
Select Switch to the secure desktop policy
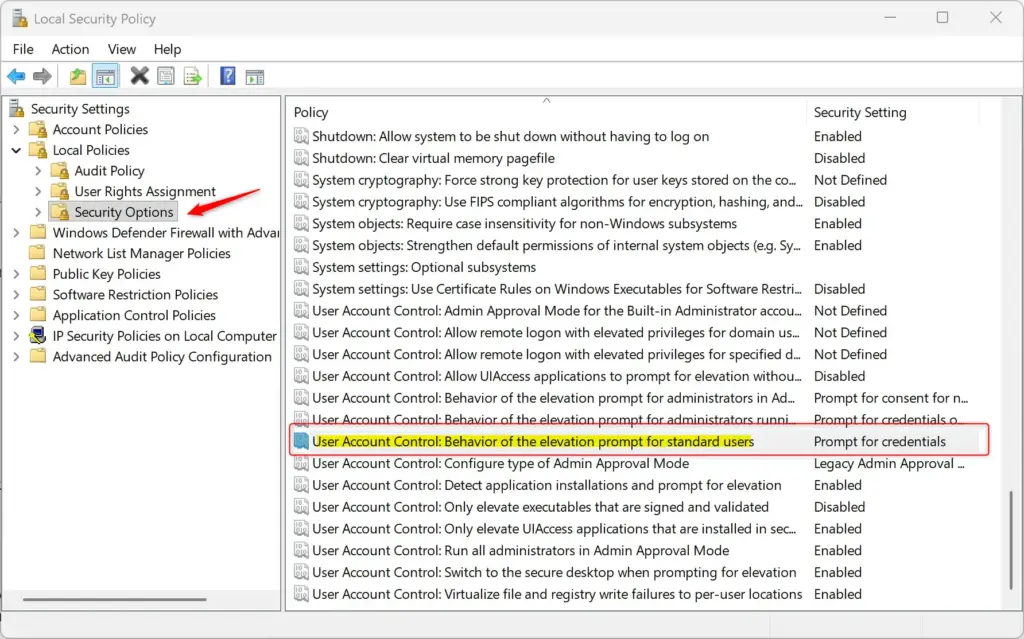(554, 572)
